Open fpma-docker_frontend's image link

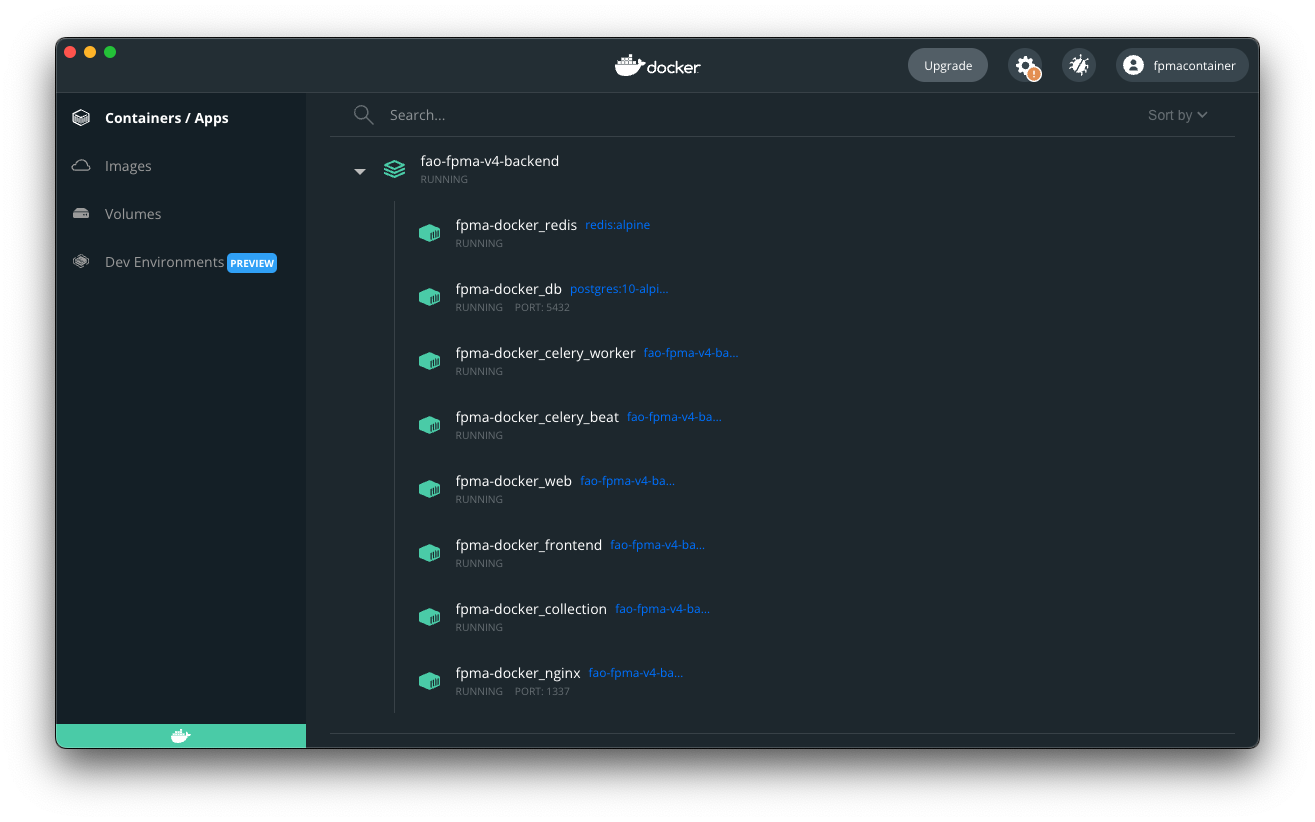coord(657,545)
